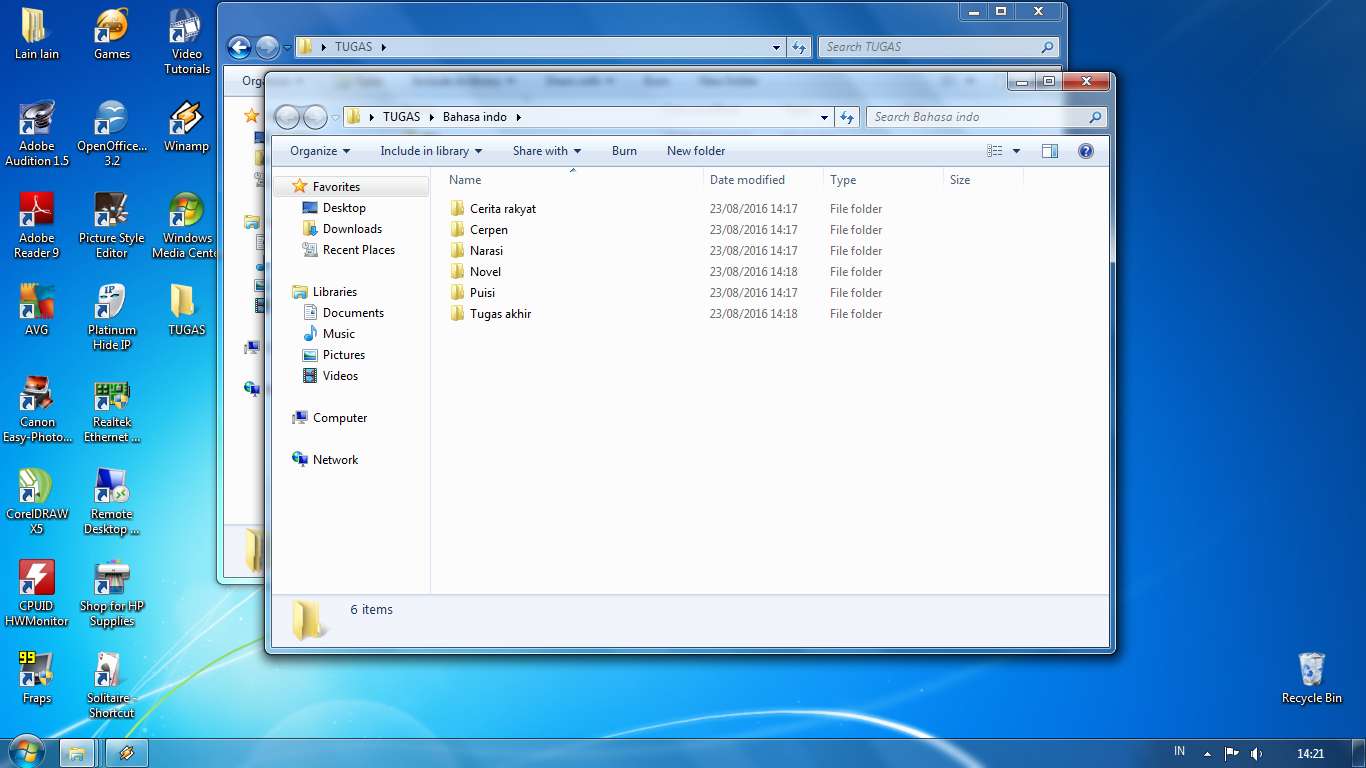Open Recent Places in sidebar

[348, 250]
